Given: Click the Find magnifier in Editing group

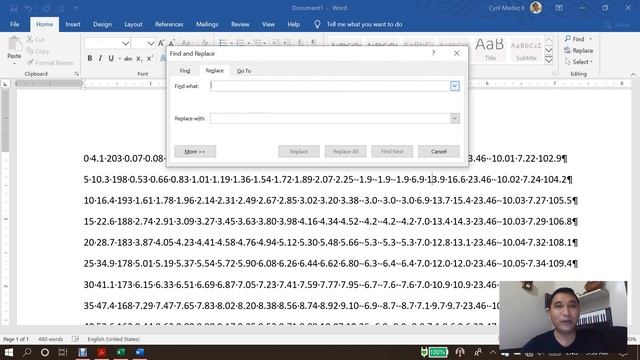Looking at the screenshot, I should coord(574,39).
